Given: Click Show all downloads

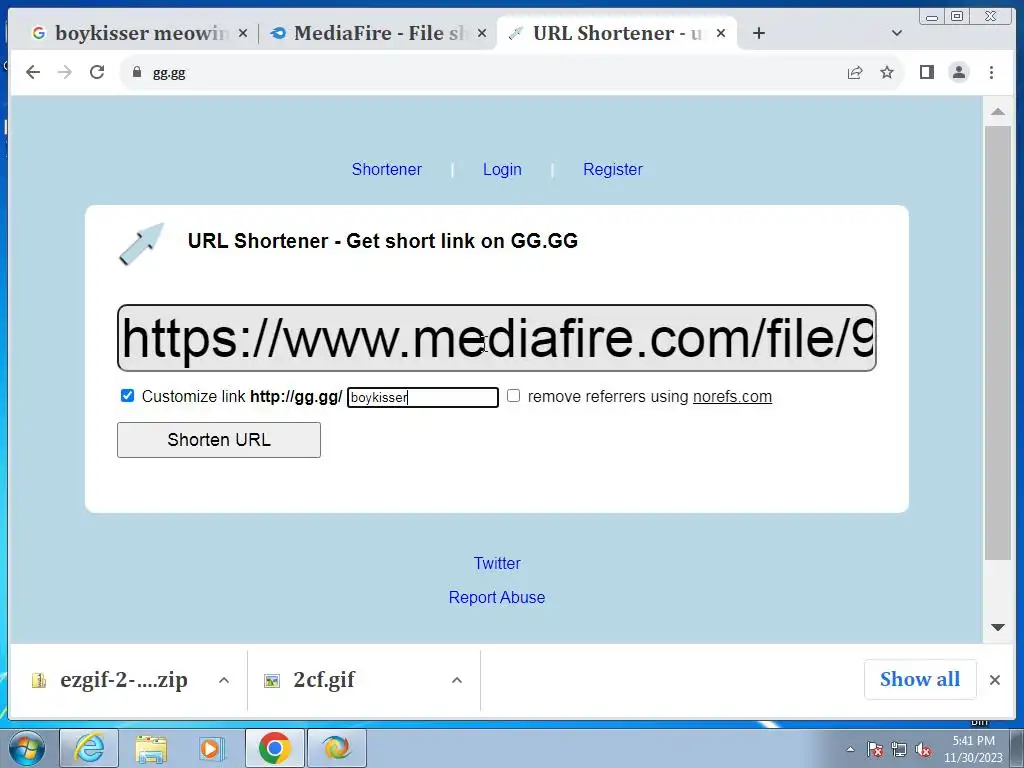Looking at the screenshot, I should coord(920,679).
